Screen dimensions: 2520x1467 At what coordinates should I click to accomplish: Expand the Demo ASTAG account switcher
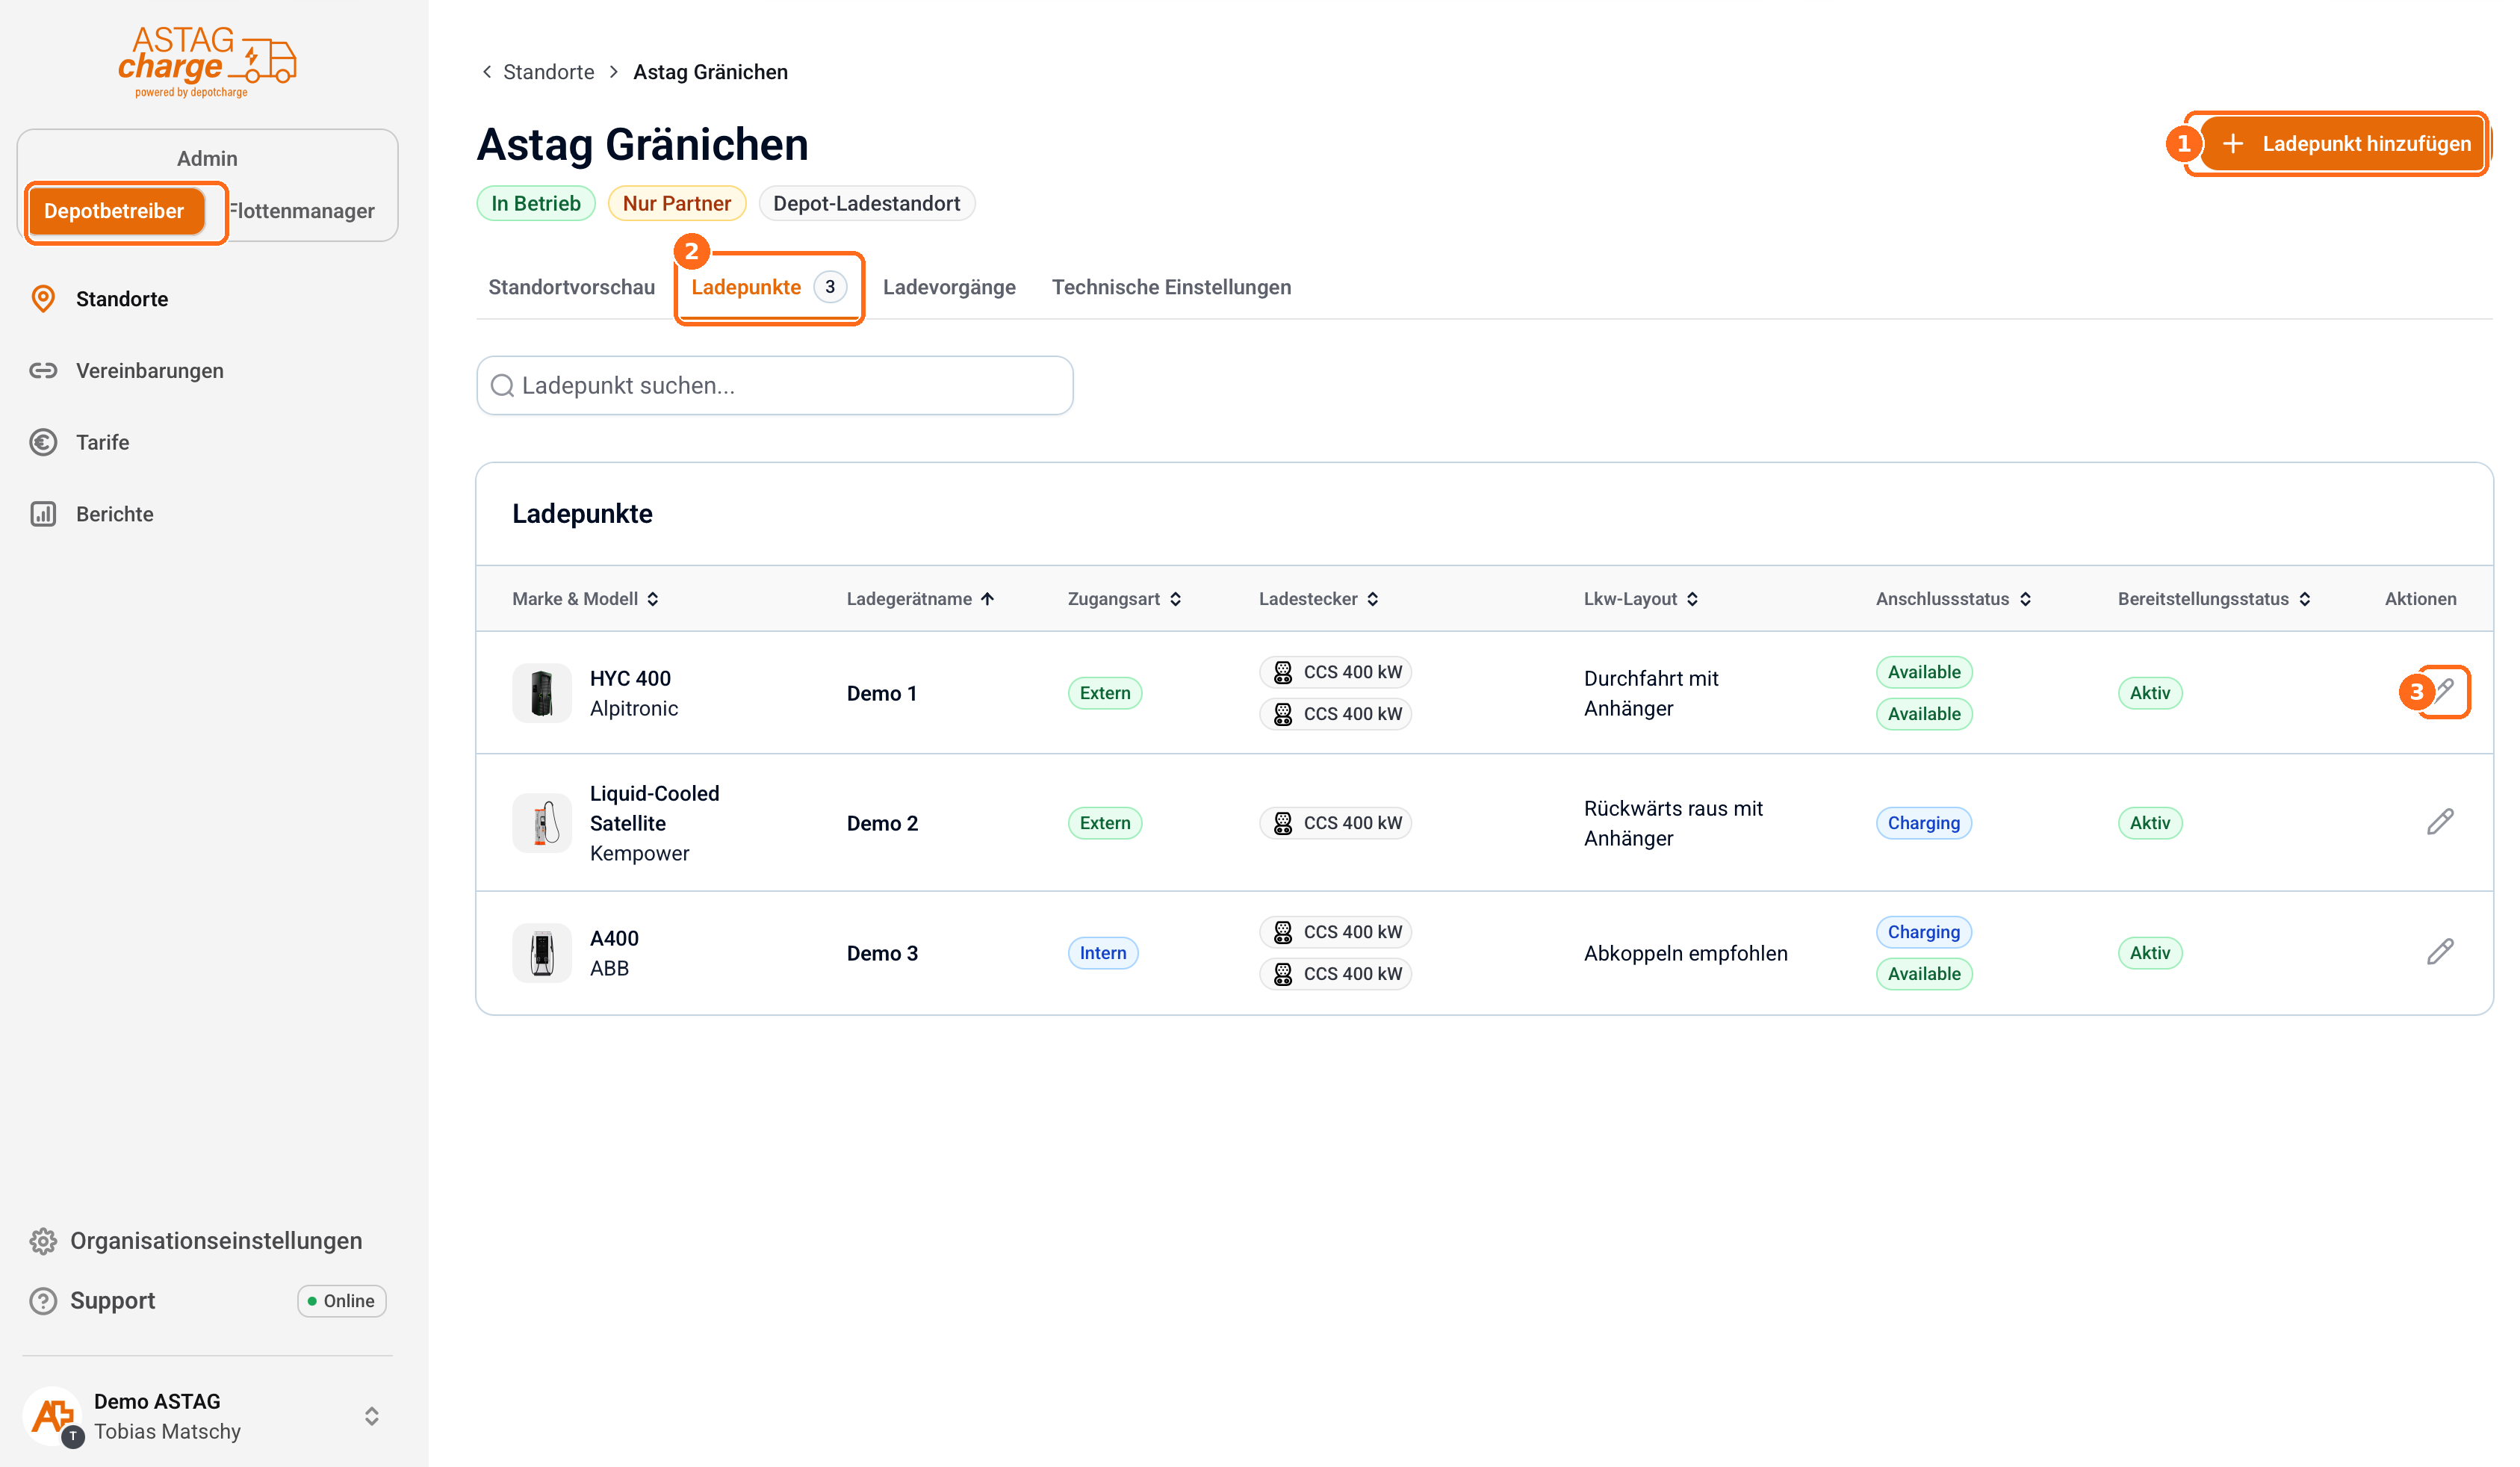coord(372,1416)
